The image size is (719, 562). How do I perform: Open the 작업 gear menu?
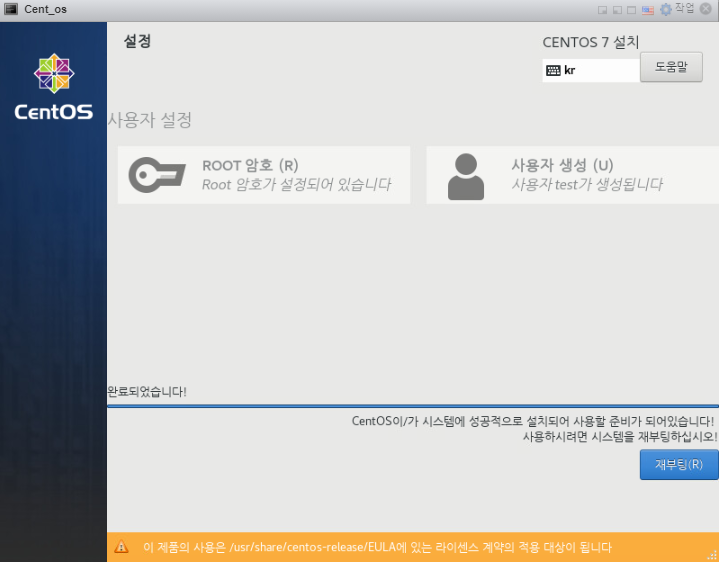coord(677,9)
